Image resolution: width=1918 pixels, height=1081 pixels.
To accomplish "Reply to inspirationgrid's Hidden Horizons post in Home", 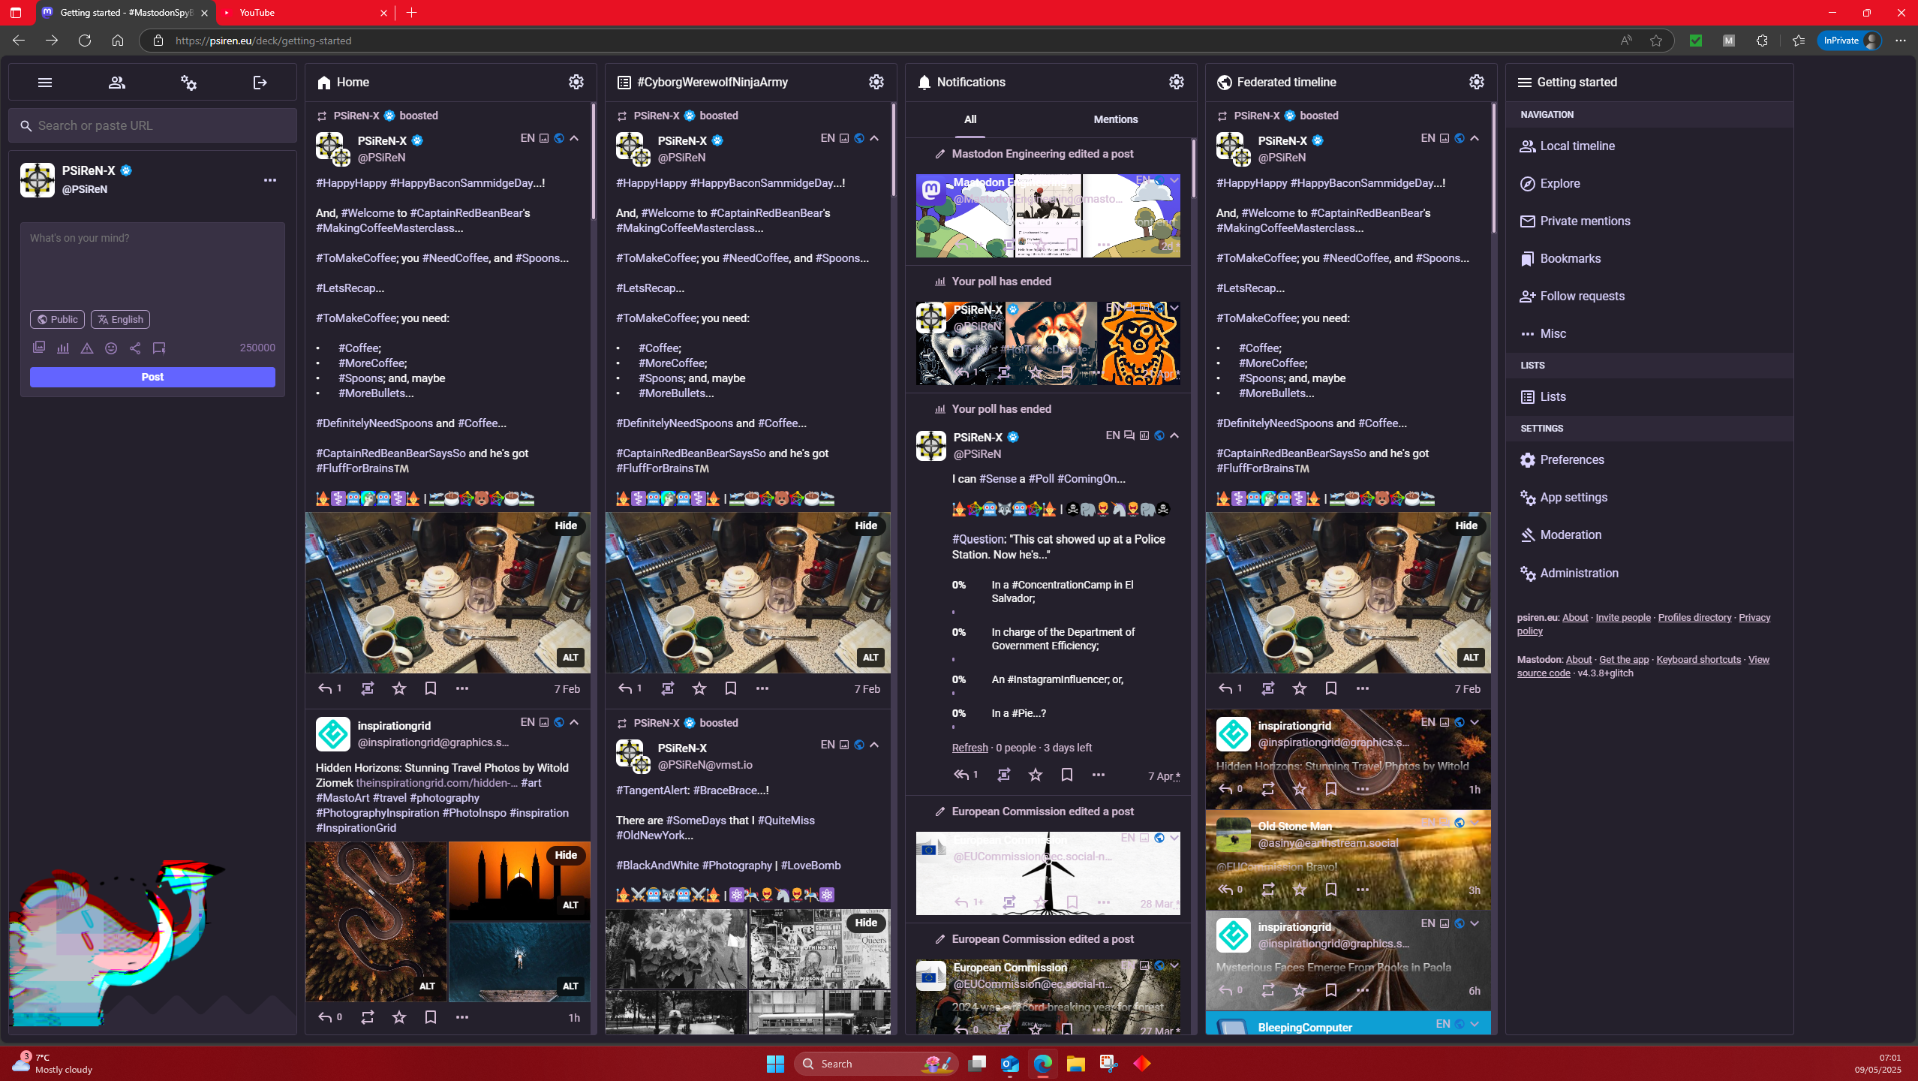I will [325, 1017].
